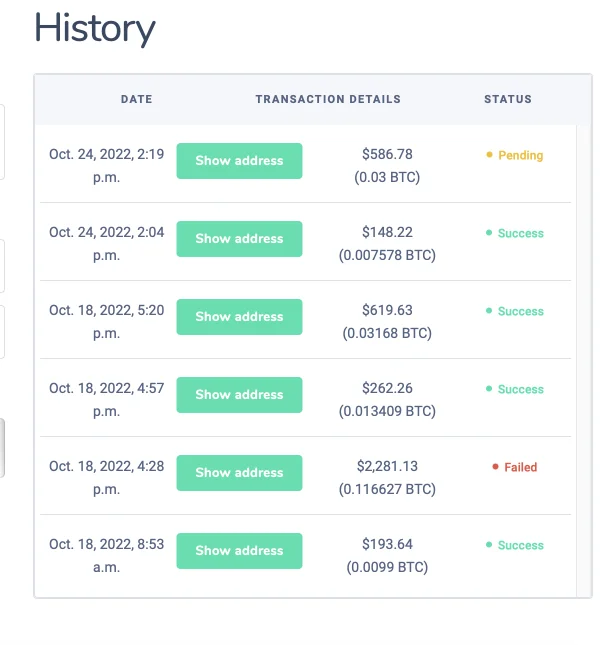Screen dimensions: 600x645
Task: Click green Success dot for $193.64 transaction
Action: coord(489,545)
